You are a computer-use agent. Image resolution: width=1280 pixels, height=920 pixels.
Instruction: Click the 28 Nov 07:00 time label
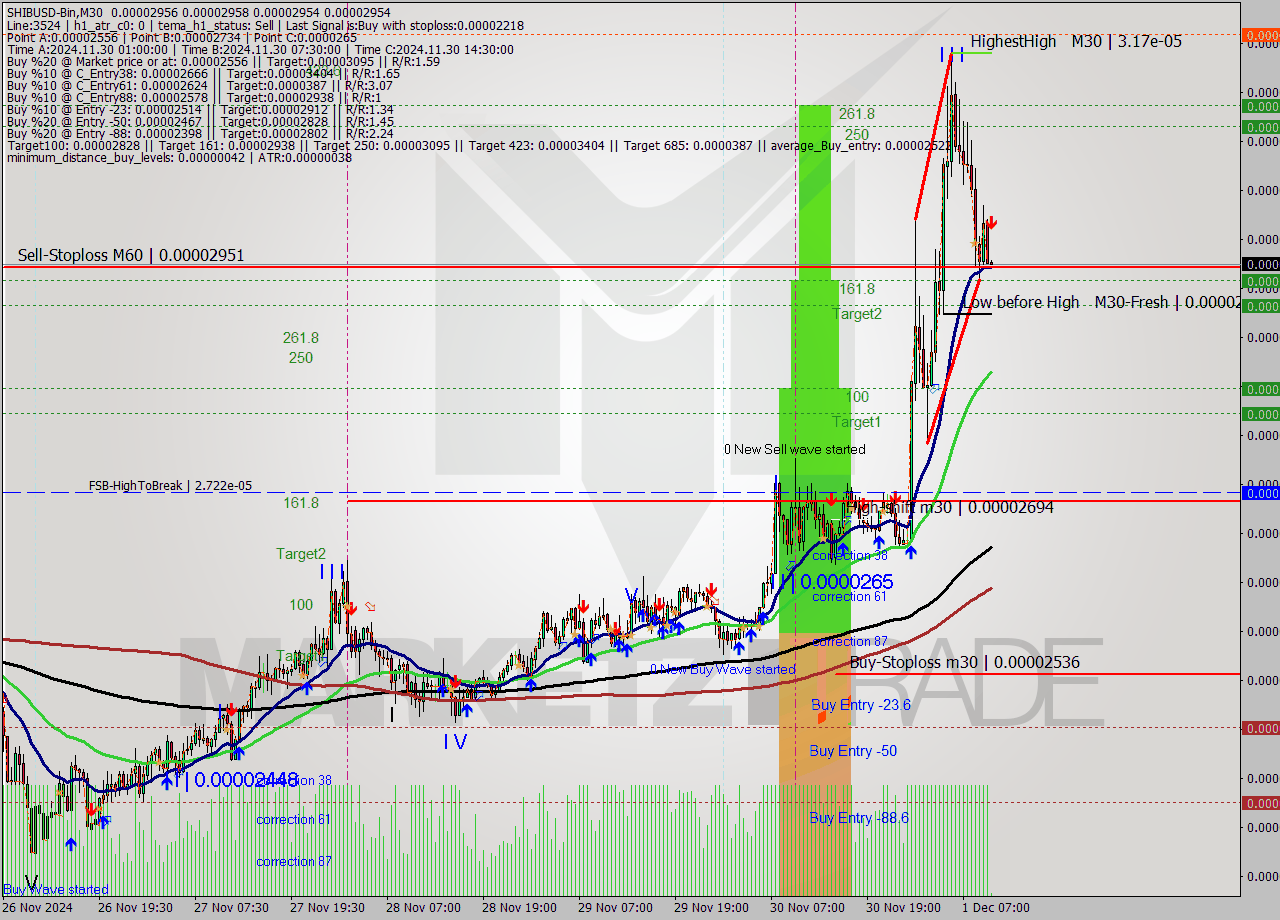point(422,908)
